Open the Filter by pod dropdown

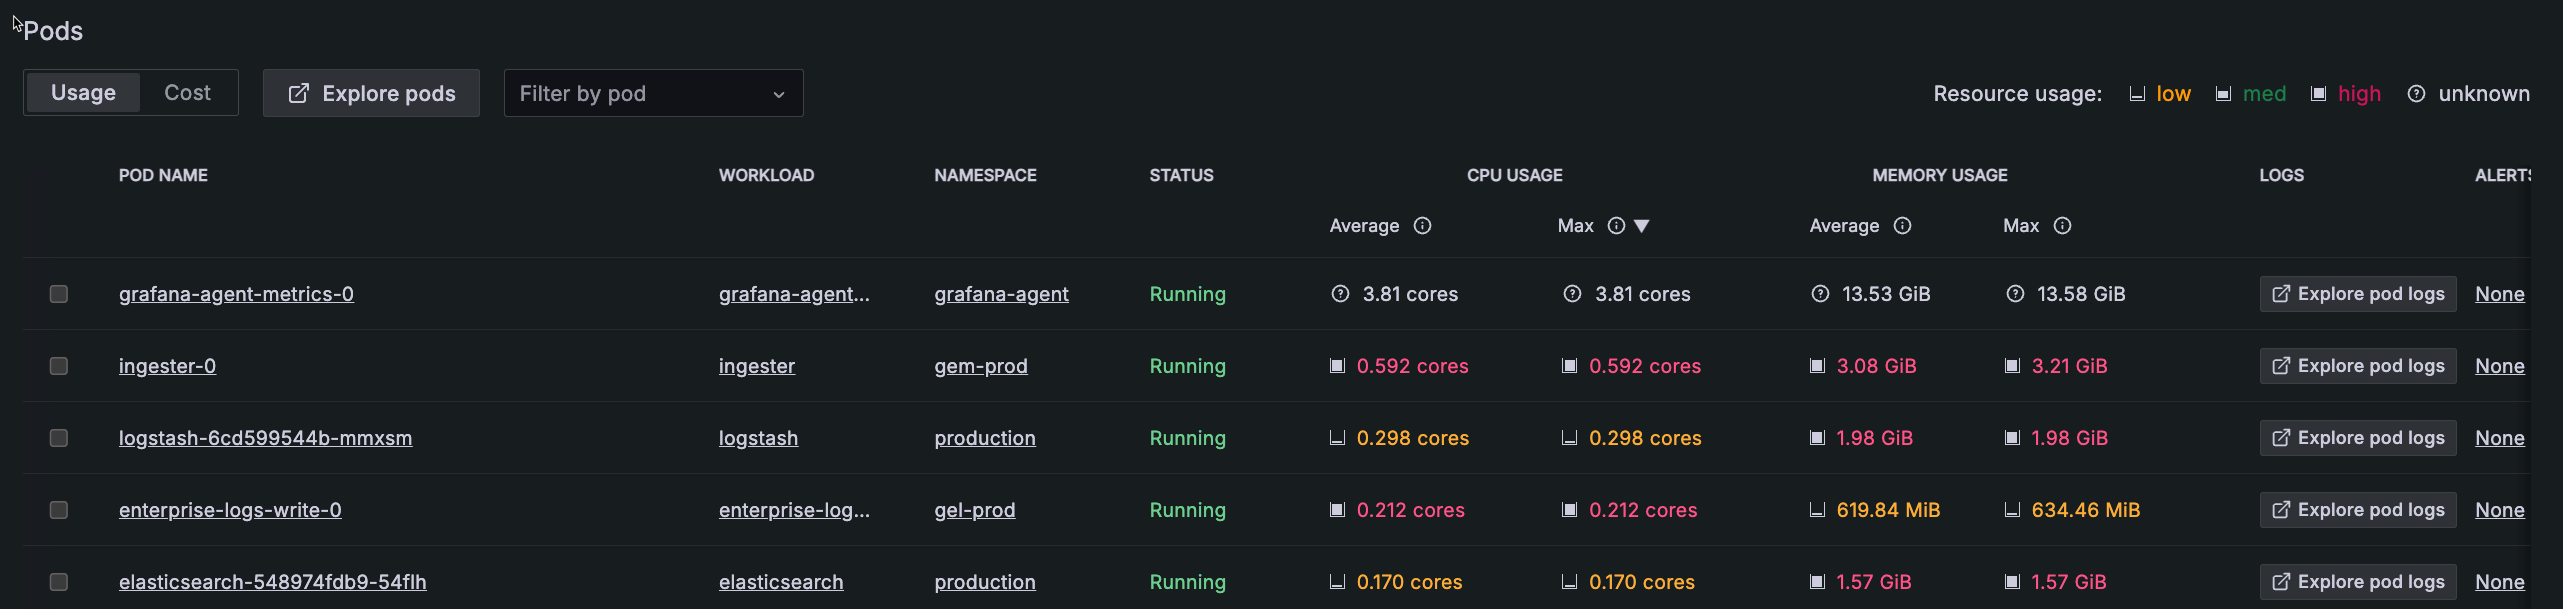coord(653,94)
